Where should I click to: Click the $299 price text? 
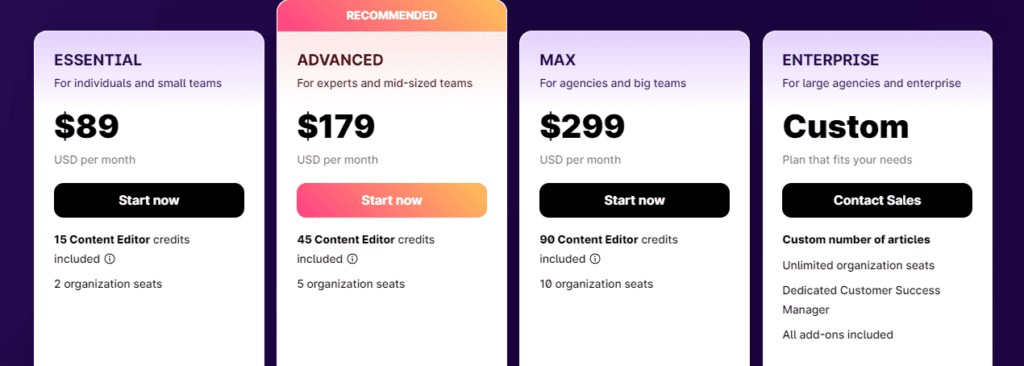tap(583, 127)
